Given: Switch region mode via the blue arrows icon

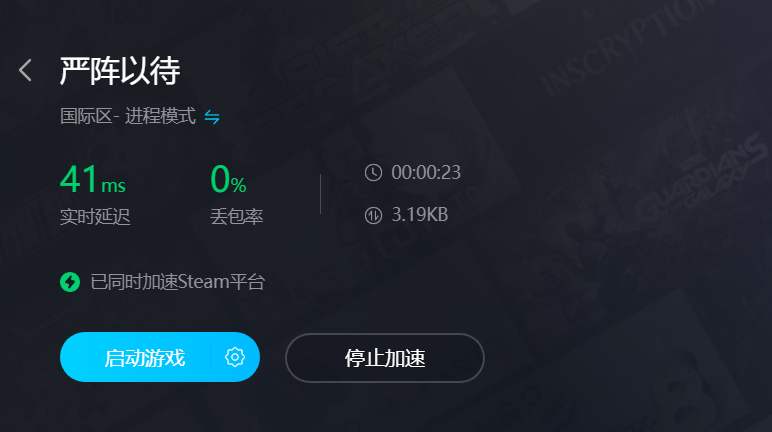Looking at the screenshot, I should pos(212,117).
